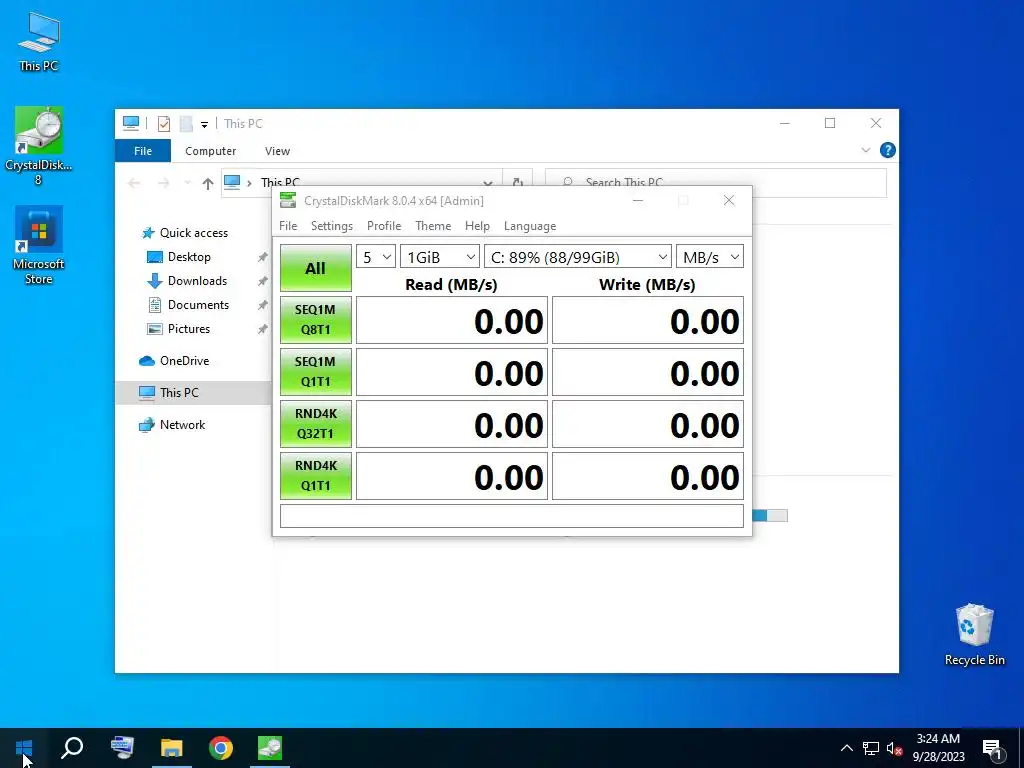Launch Google Chrome from taskbar
Screen dimensions: 1024x768
point(221,748)
